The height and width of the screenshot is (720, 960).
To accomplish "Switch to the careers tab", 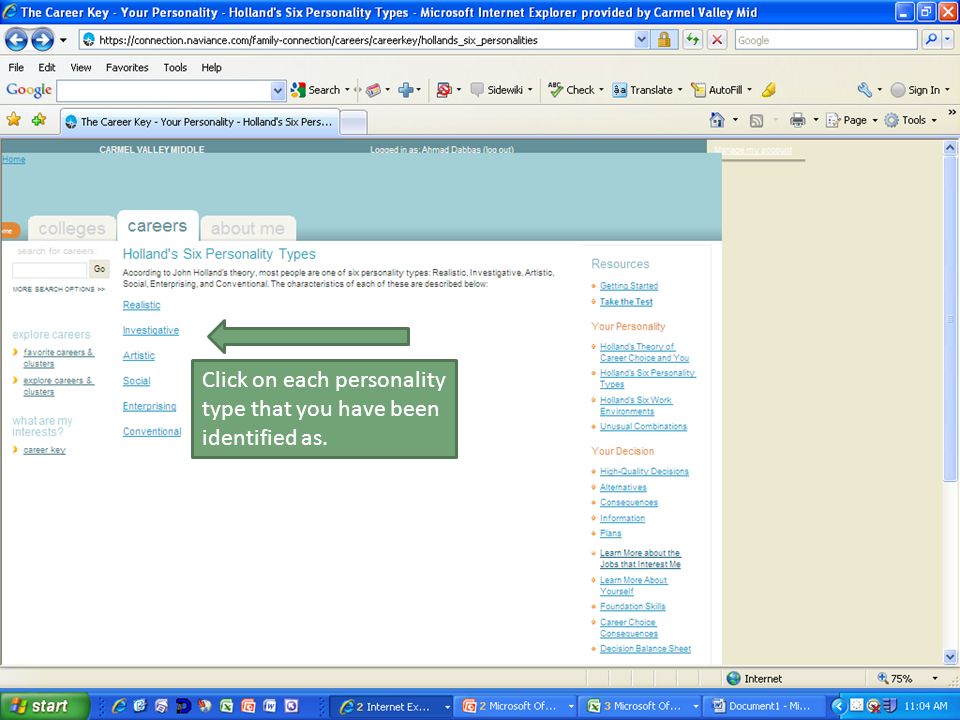I will 157,226.
